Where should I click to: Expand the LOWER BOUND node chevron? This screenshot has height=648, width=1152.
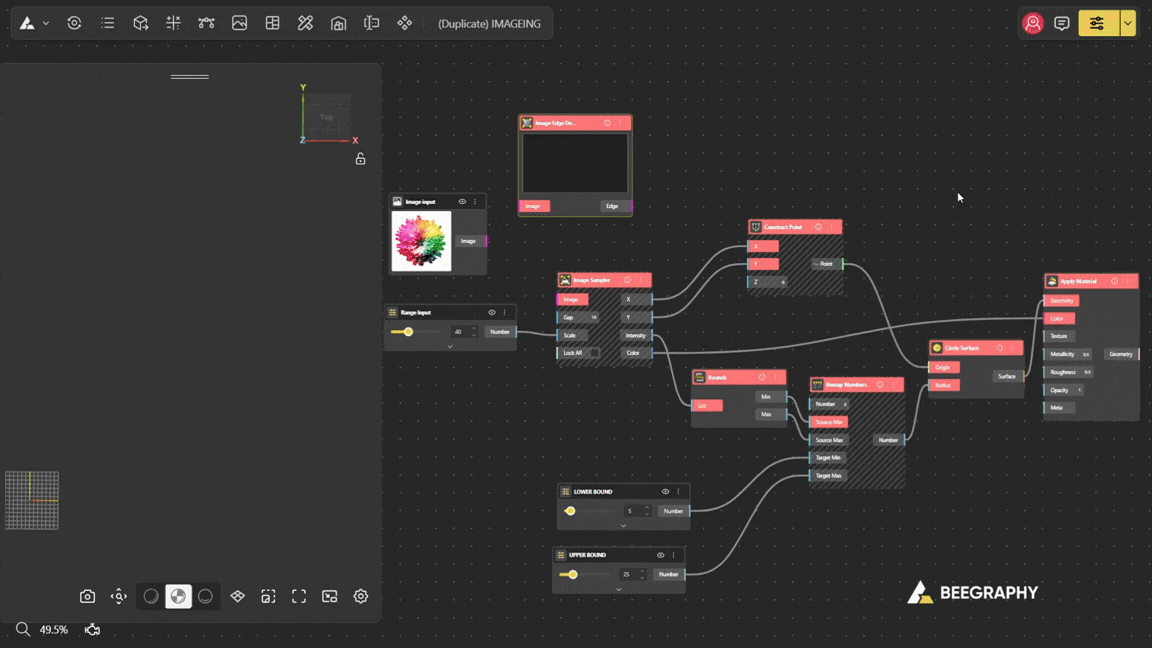click(x=624, y=525)
